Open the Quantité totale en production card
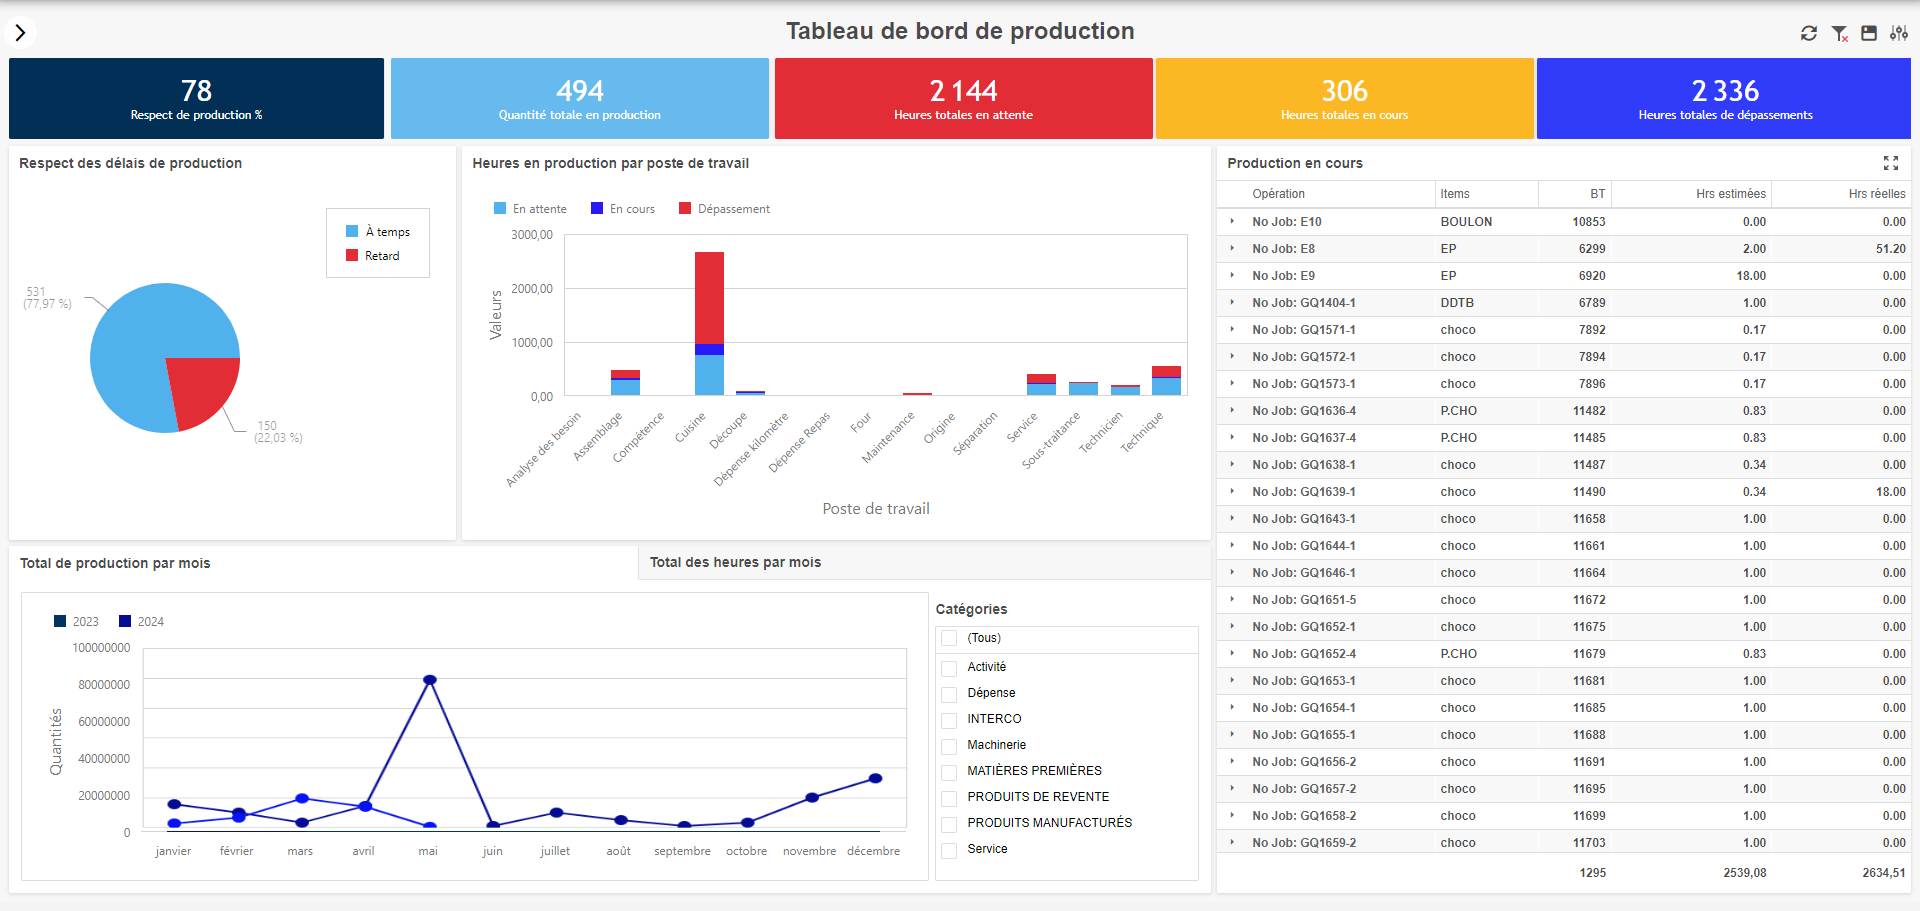The height and width of the screenshot is (911, 1920). pyautogui.click(x=580, y=98)
